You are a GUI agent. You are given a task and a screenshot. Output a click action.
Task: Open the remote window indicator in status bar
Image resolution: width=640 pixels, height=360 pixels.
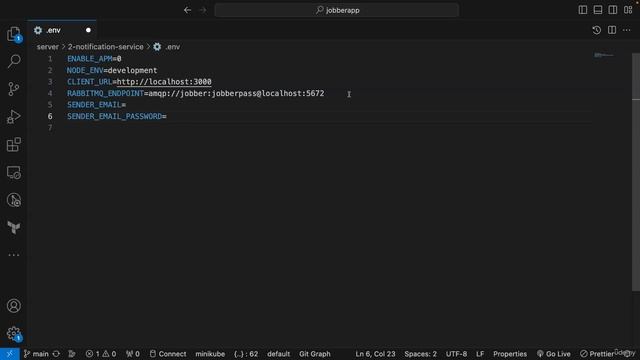coord(10,354)
